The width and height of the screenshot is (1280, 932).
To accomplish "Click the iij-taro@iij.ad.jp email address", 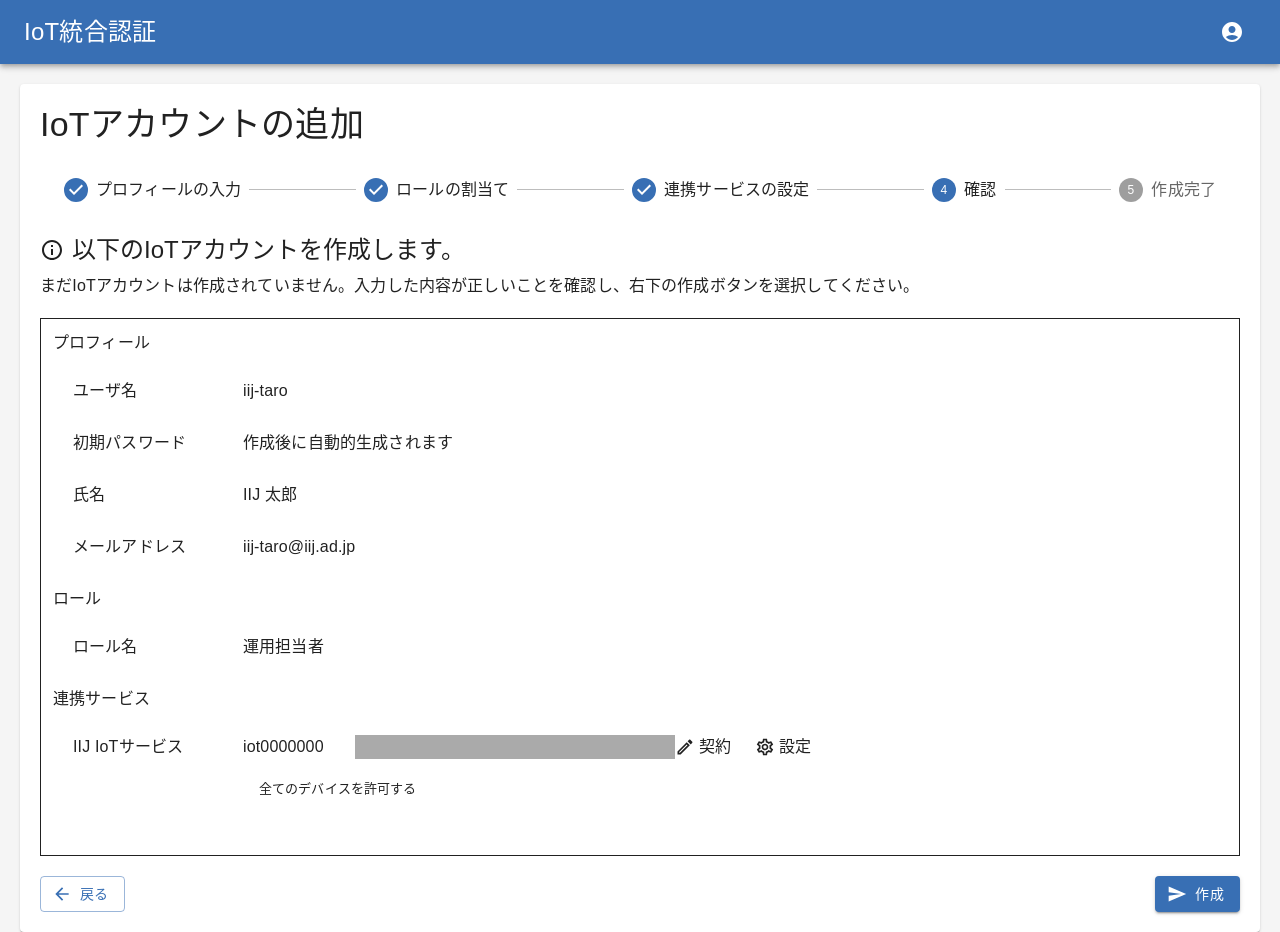I will (299, 547).
